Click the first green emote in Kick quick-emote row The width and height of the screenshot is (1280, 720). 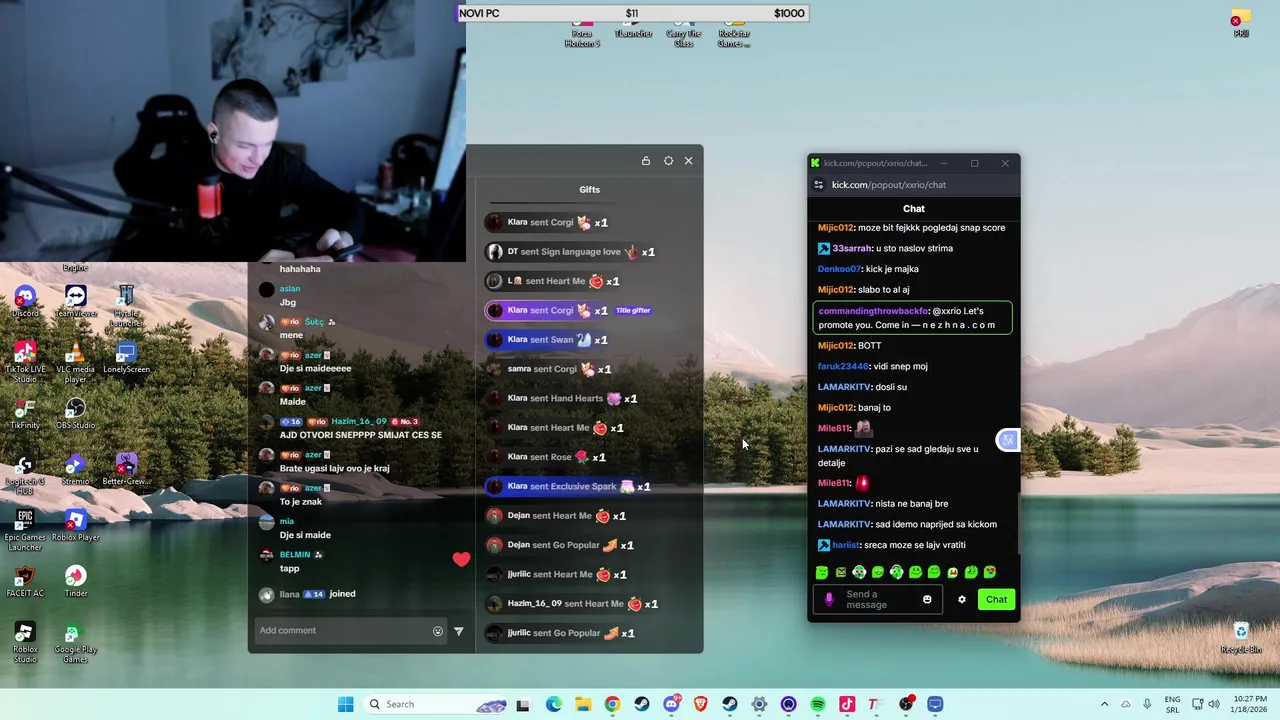click(x=822, y=573)
